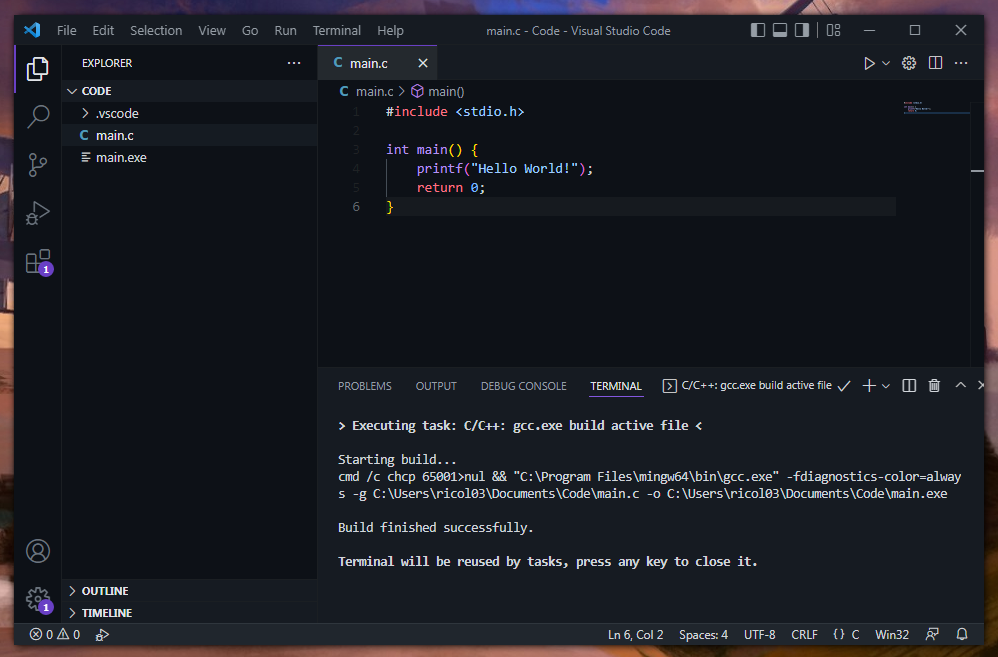Toggle Panel layout icon

(780, 30)
